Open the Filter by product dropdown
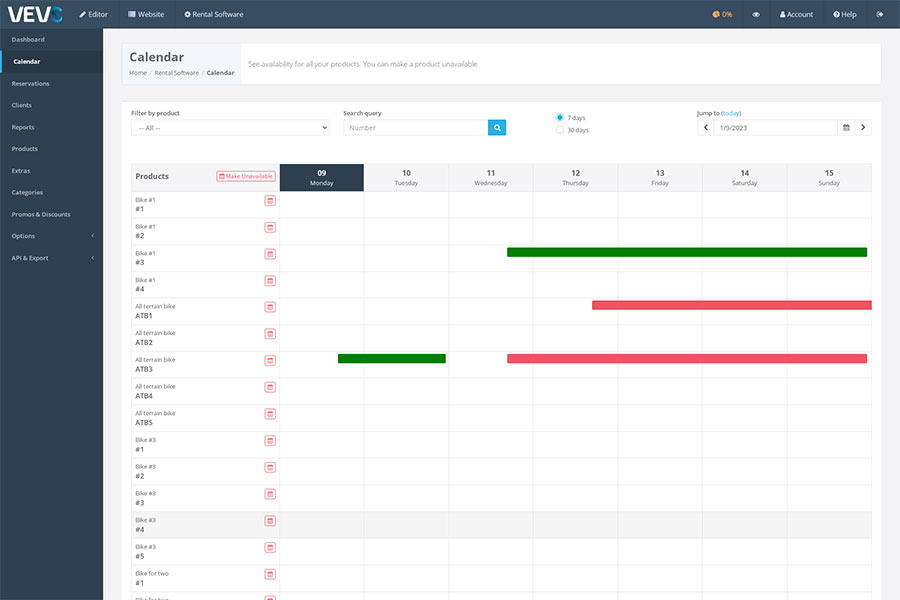 230,127
